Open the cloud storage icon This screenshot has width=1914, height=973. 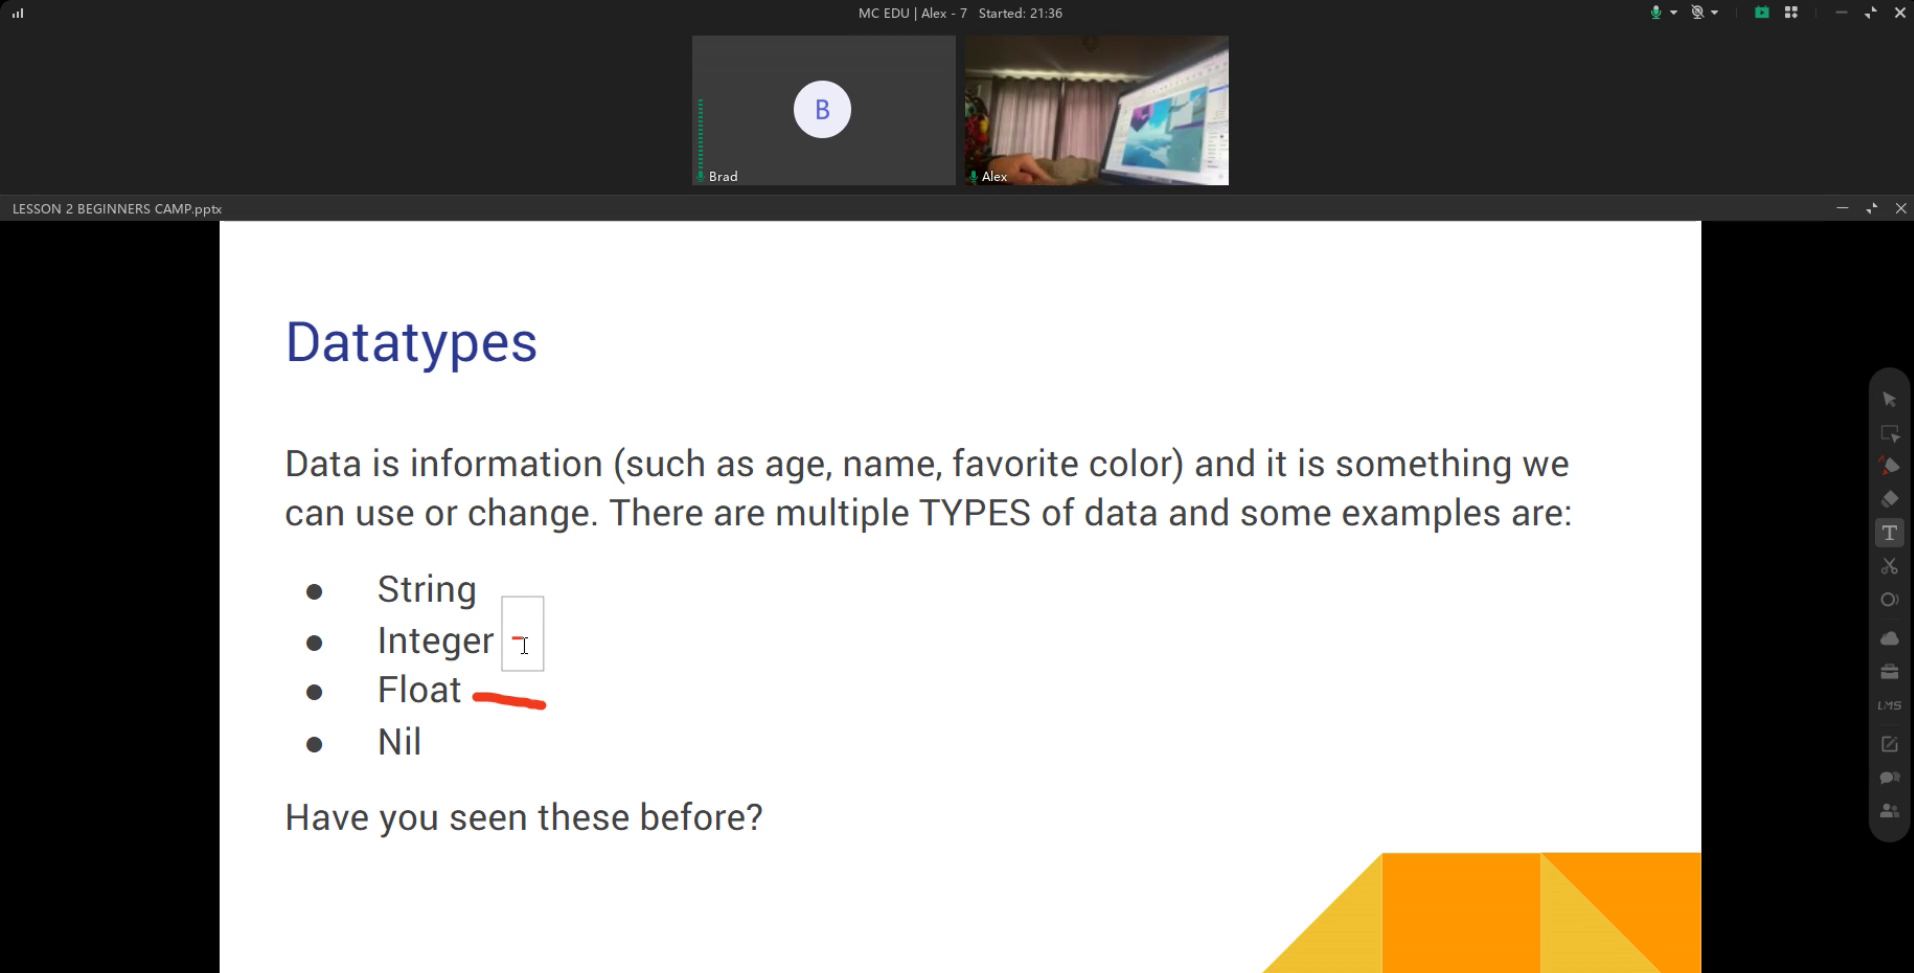tap(1889, 638)
